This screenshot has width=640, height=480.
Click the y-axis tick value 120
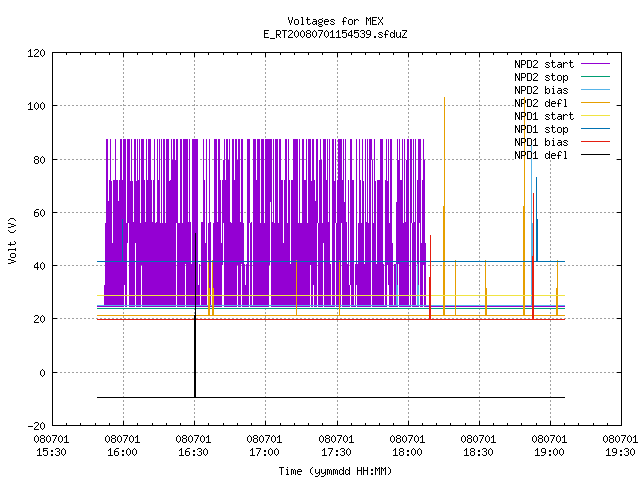coord(36,53)
